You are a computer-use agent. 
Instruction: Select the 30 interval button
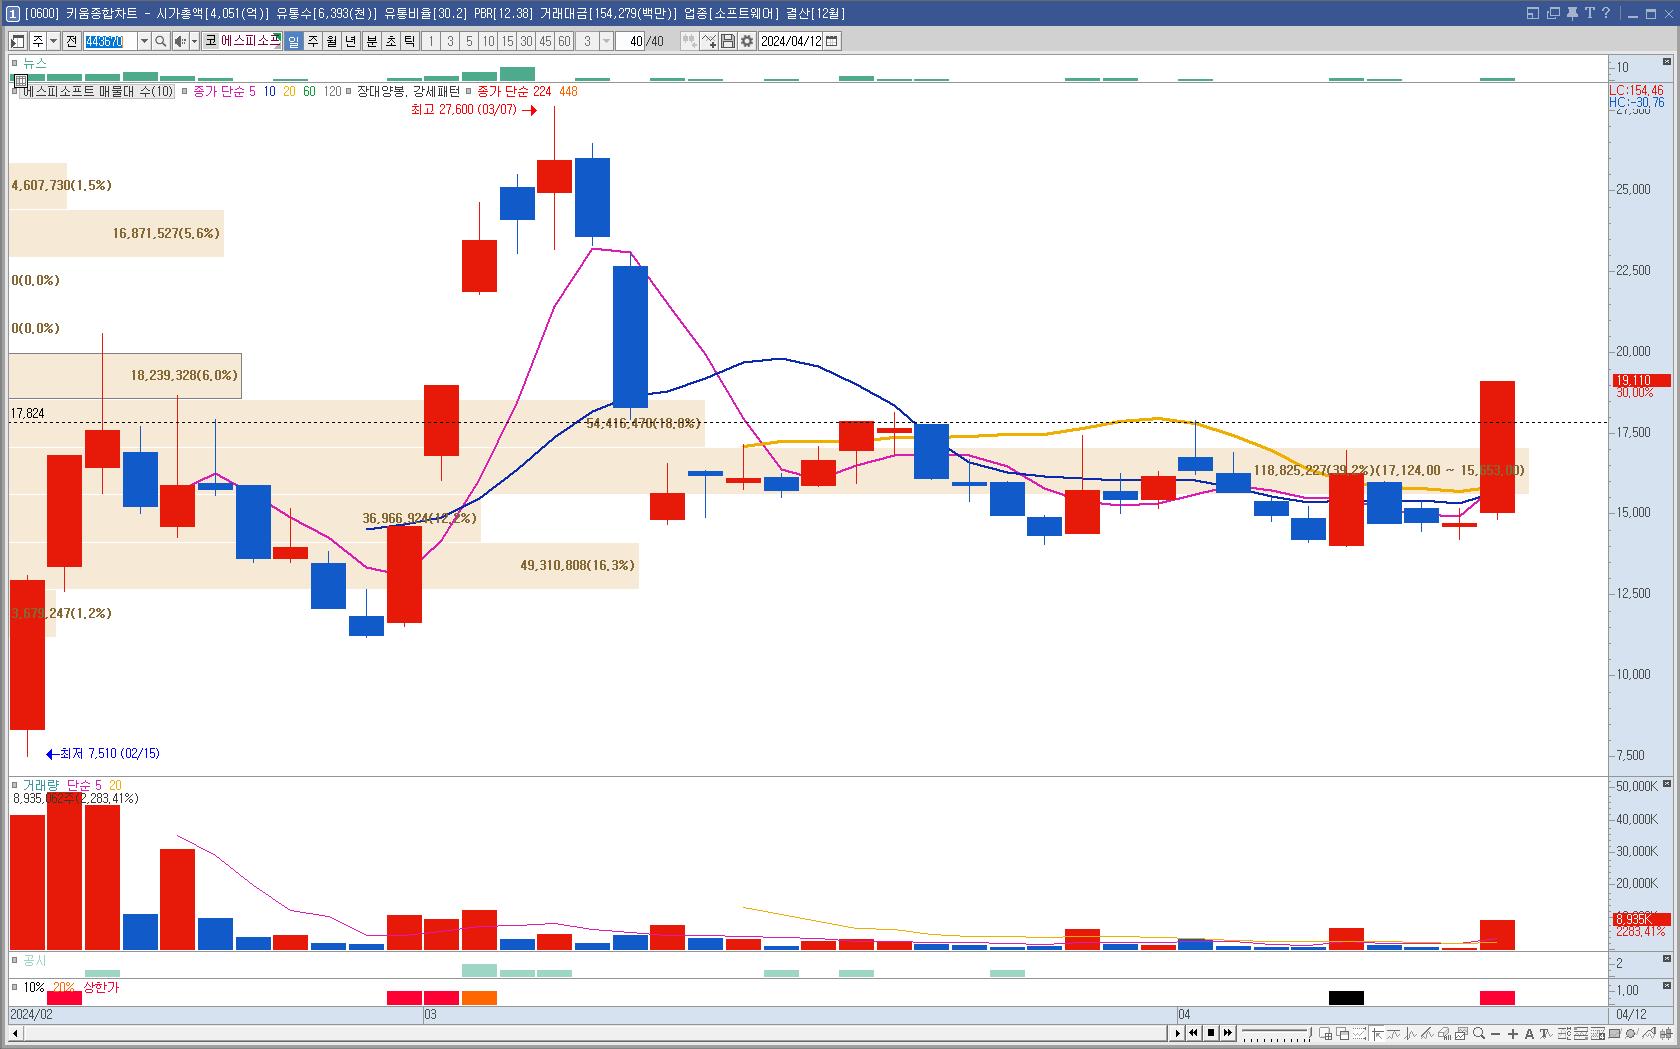[x=526, y=41]
